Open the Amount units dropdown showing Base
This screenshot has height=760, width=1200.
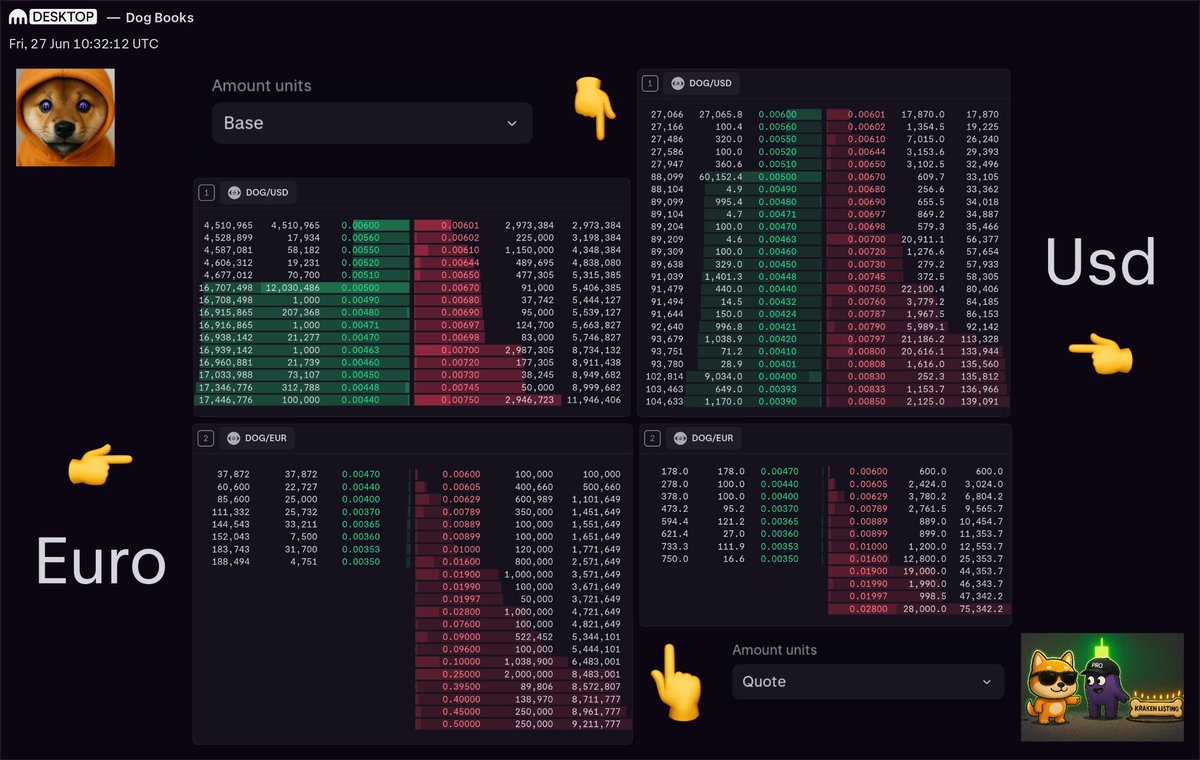(372, 123)
